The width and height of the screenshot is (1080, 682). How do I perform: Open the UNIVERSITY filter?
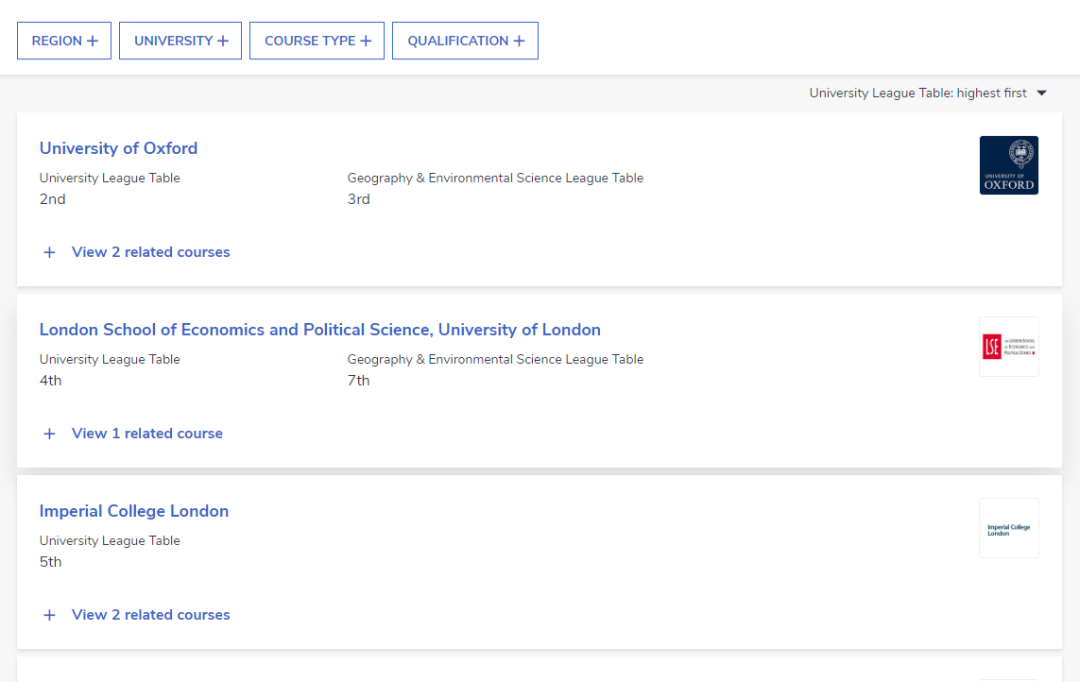pyautogui.click(x=180, y=41)
